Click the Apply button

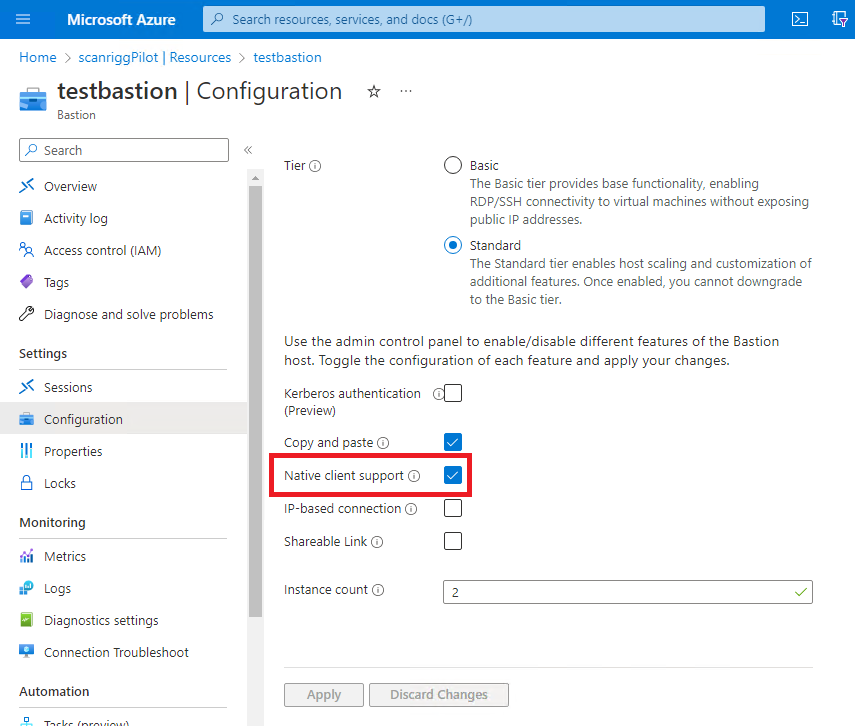pos(324,695)
